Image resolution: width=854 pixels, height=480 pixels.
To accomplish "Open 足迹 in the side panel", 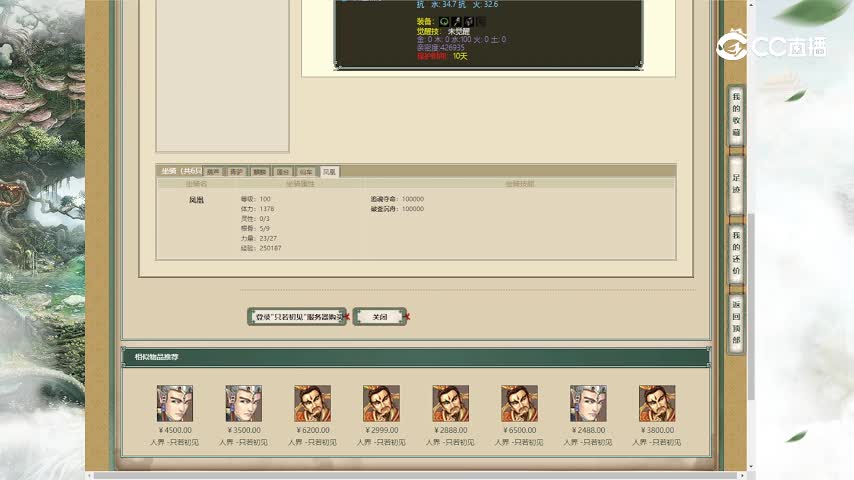I will tap(736, 184).
